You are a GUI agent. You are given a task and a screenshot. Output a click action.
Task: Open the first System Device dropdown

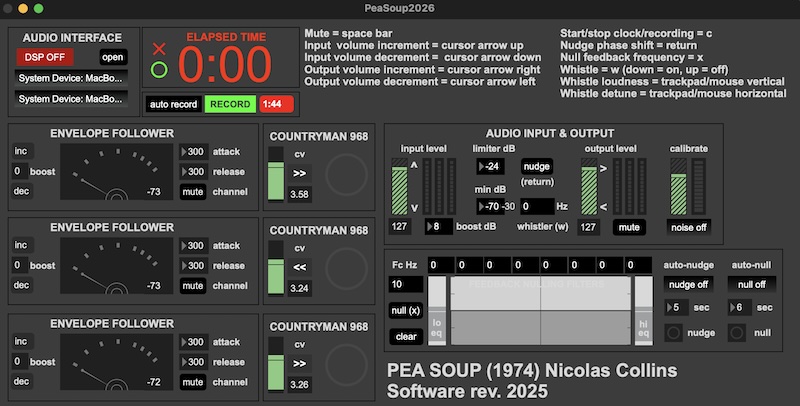coord(71,78)
